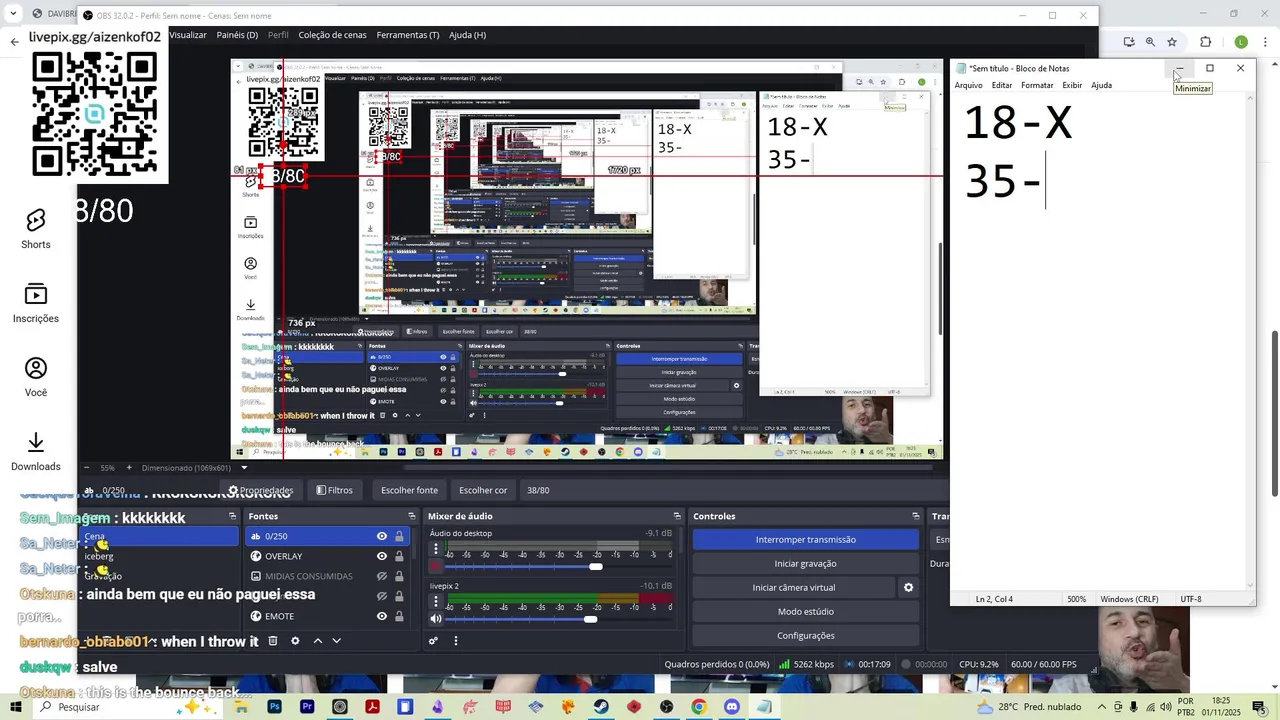The width and height of the screenshot is (1280, 720).
Task: Open Áudio do desktop options dots
Action: [x=435, y=549]
